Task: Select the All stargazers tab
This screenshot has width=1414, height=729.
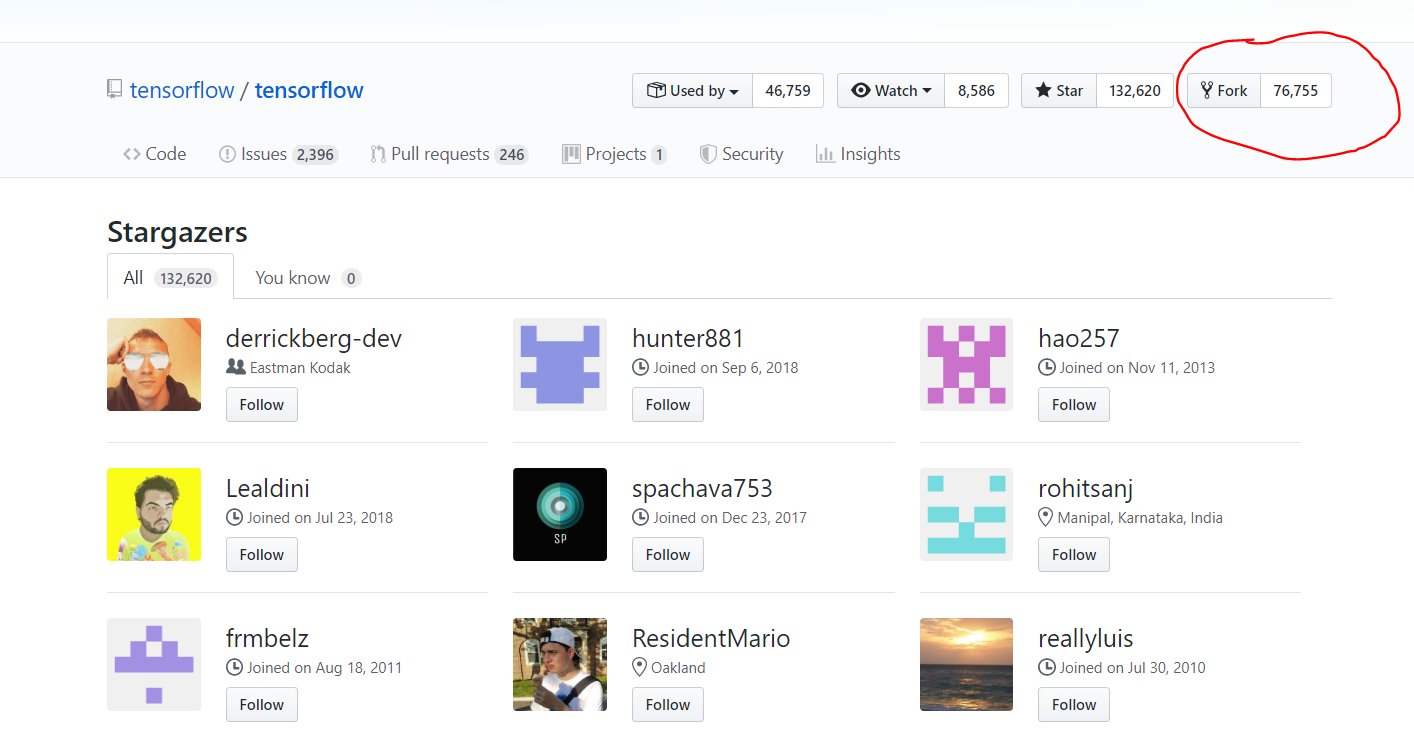Action: pos(170,277)
